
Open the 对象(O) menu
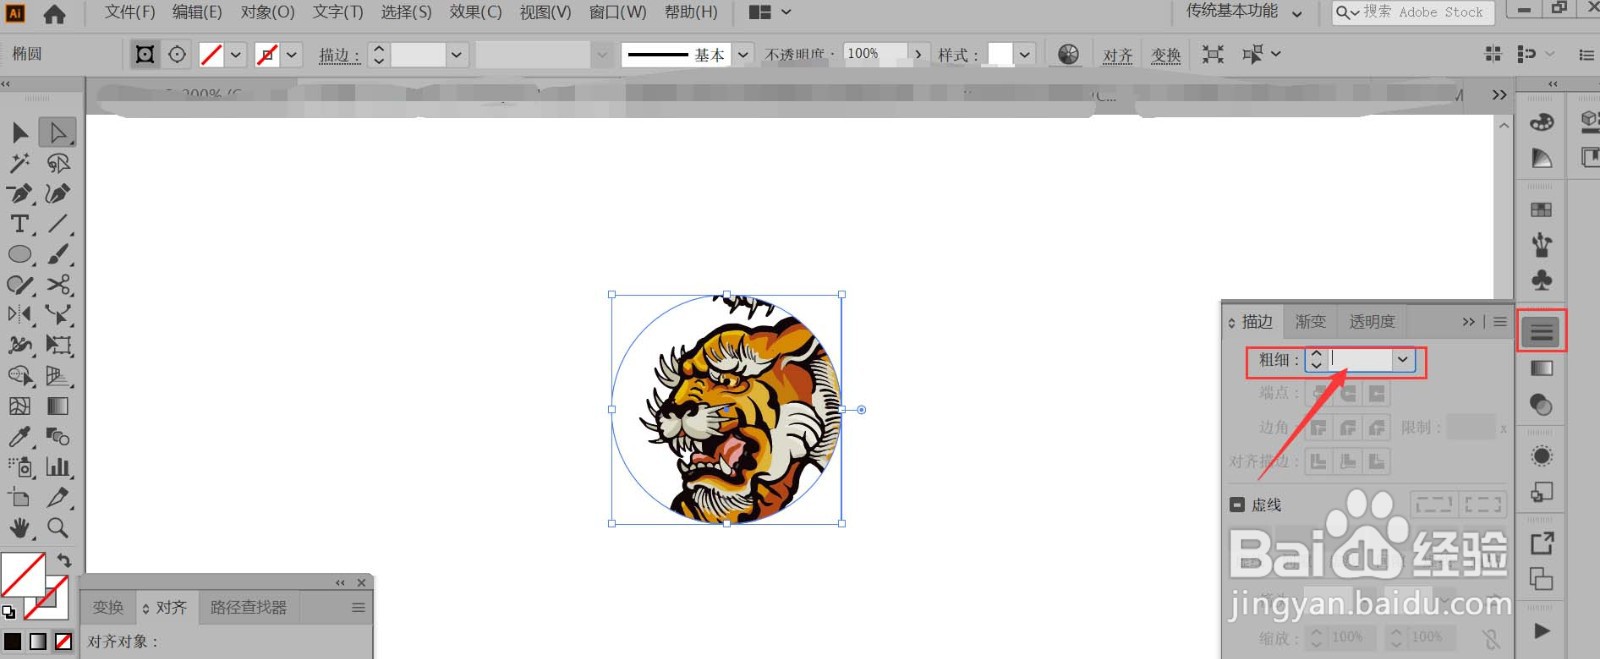pos(268,12)
